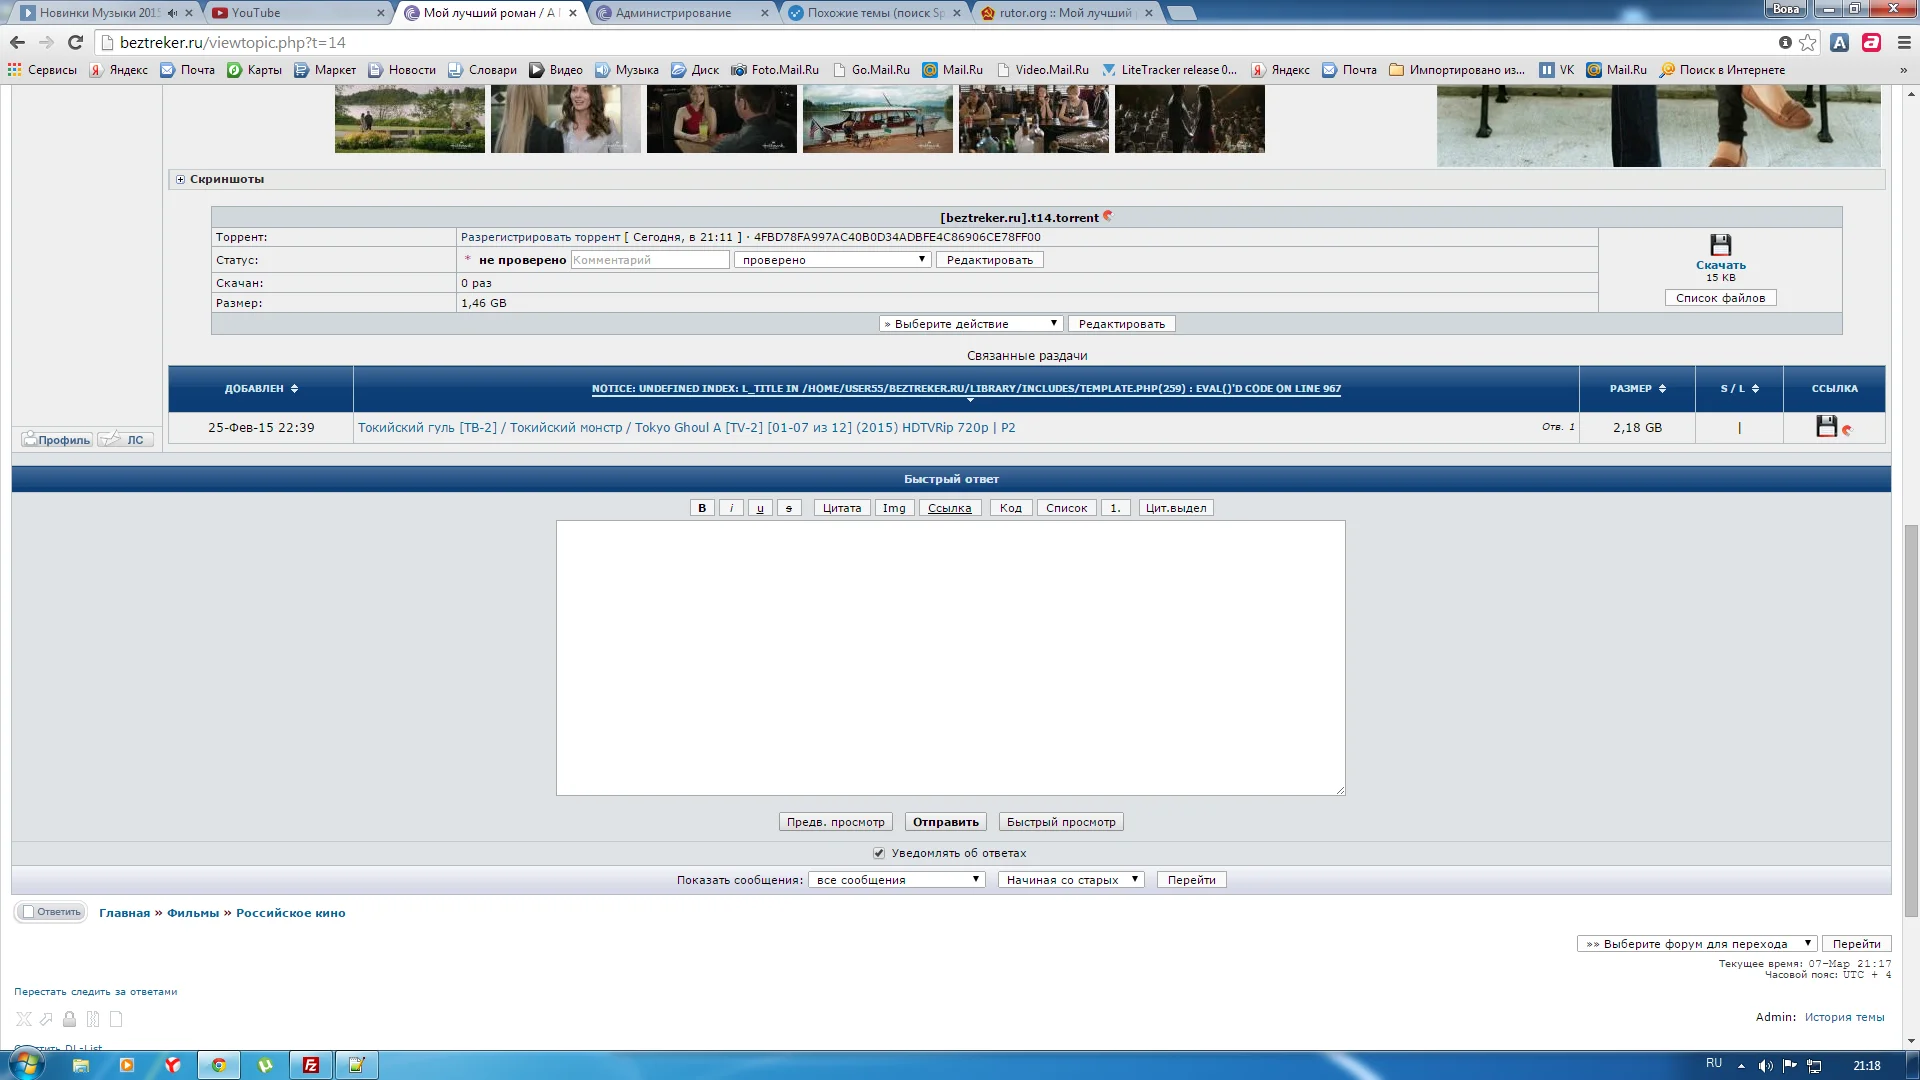The height and width of the screenshot is (1080, 1920).
Task: Toggle italic i formatting button
Action: tap(731, 508)
